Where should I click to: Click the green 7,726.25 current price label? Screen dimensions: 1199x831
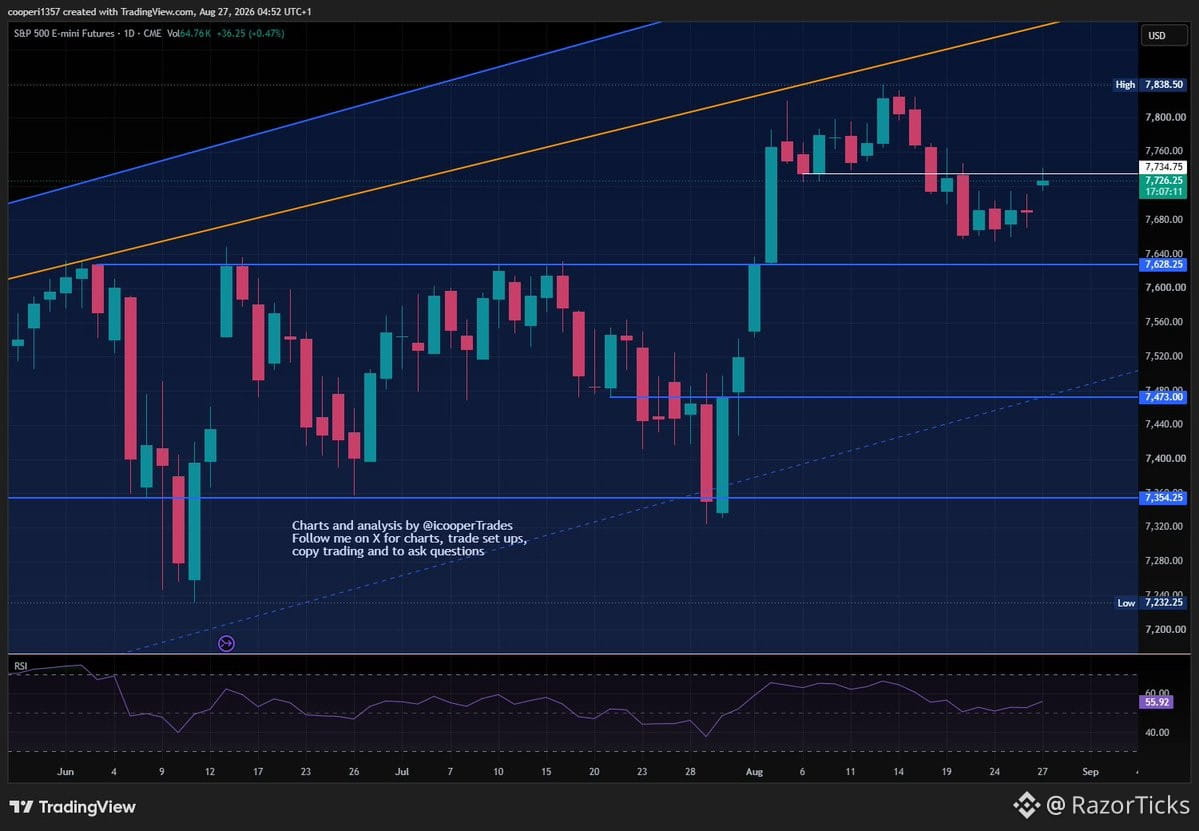click(x=1164, y=180)
